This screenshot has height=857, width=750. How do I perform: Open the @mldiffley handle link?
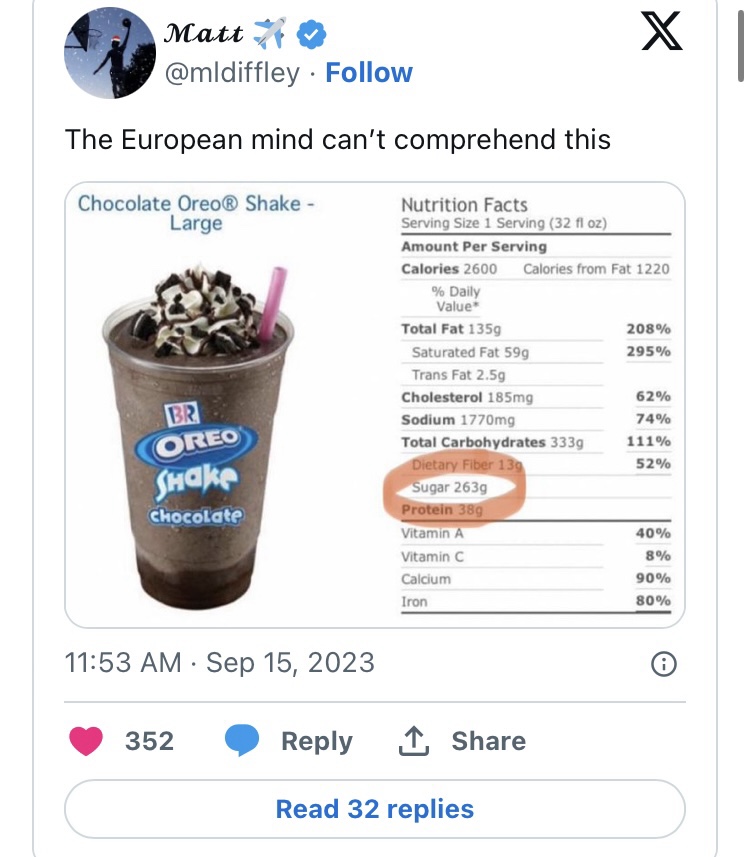(231, 73)
